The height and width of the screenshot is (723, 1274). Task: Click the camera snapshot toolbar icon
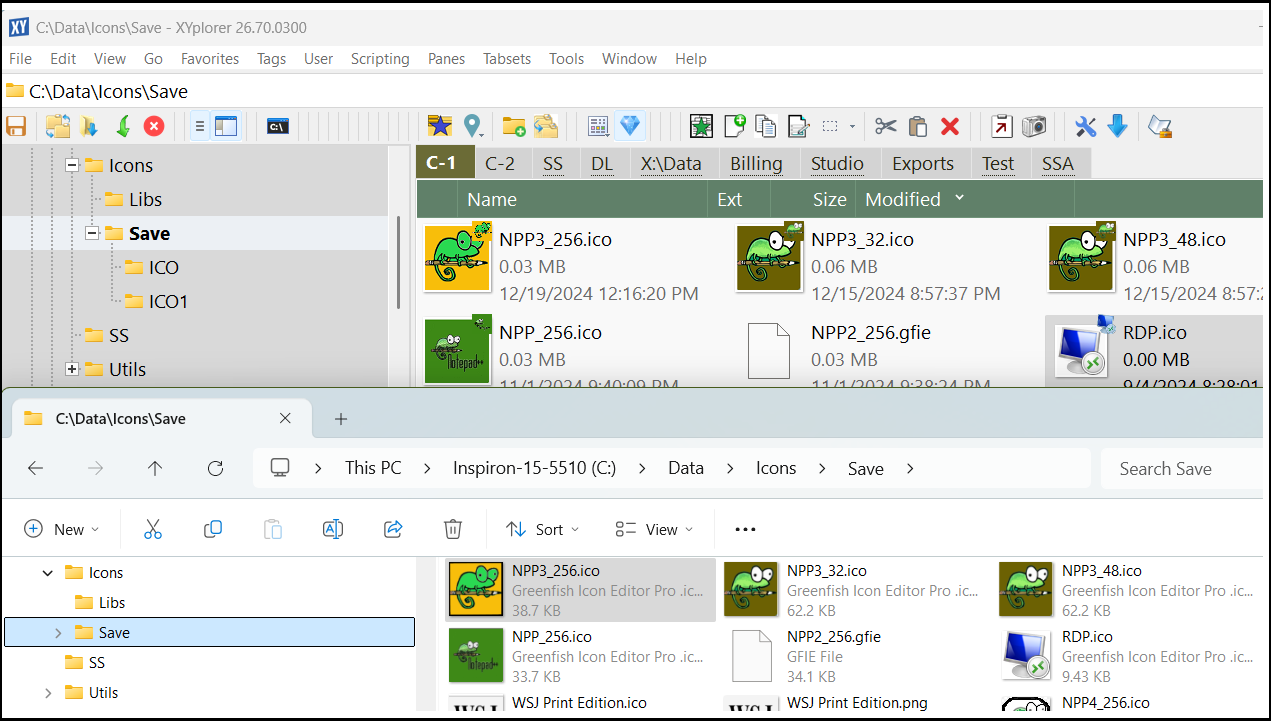(x=1034, y=126)
